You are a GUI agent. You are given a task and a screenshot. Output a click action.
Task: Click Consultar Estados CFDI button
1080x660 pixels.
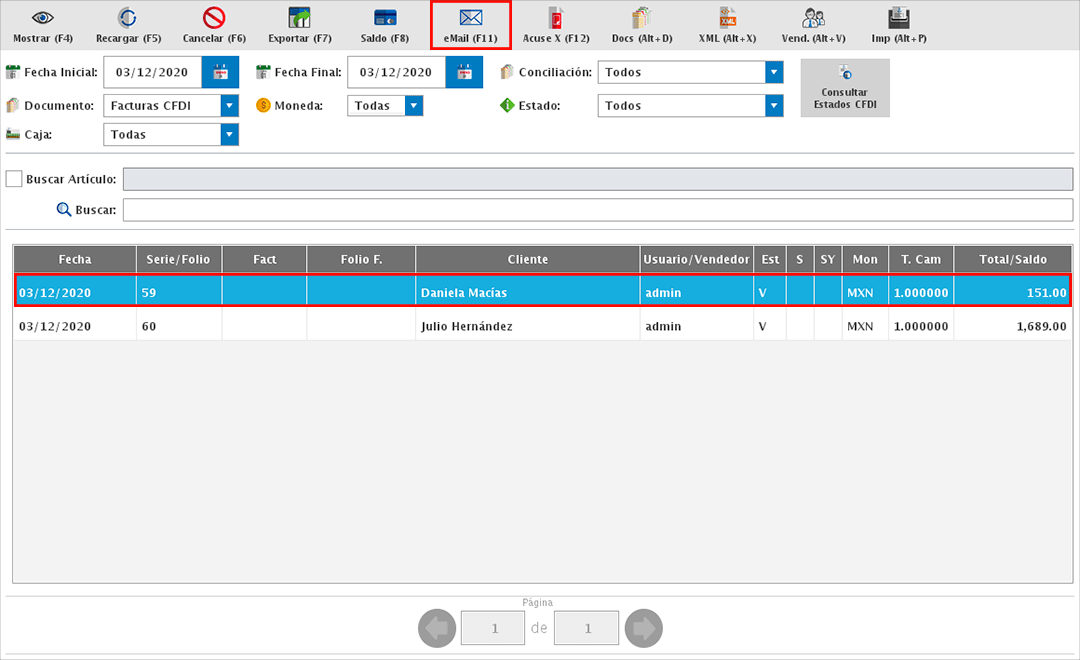tap(845, 88)
